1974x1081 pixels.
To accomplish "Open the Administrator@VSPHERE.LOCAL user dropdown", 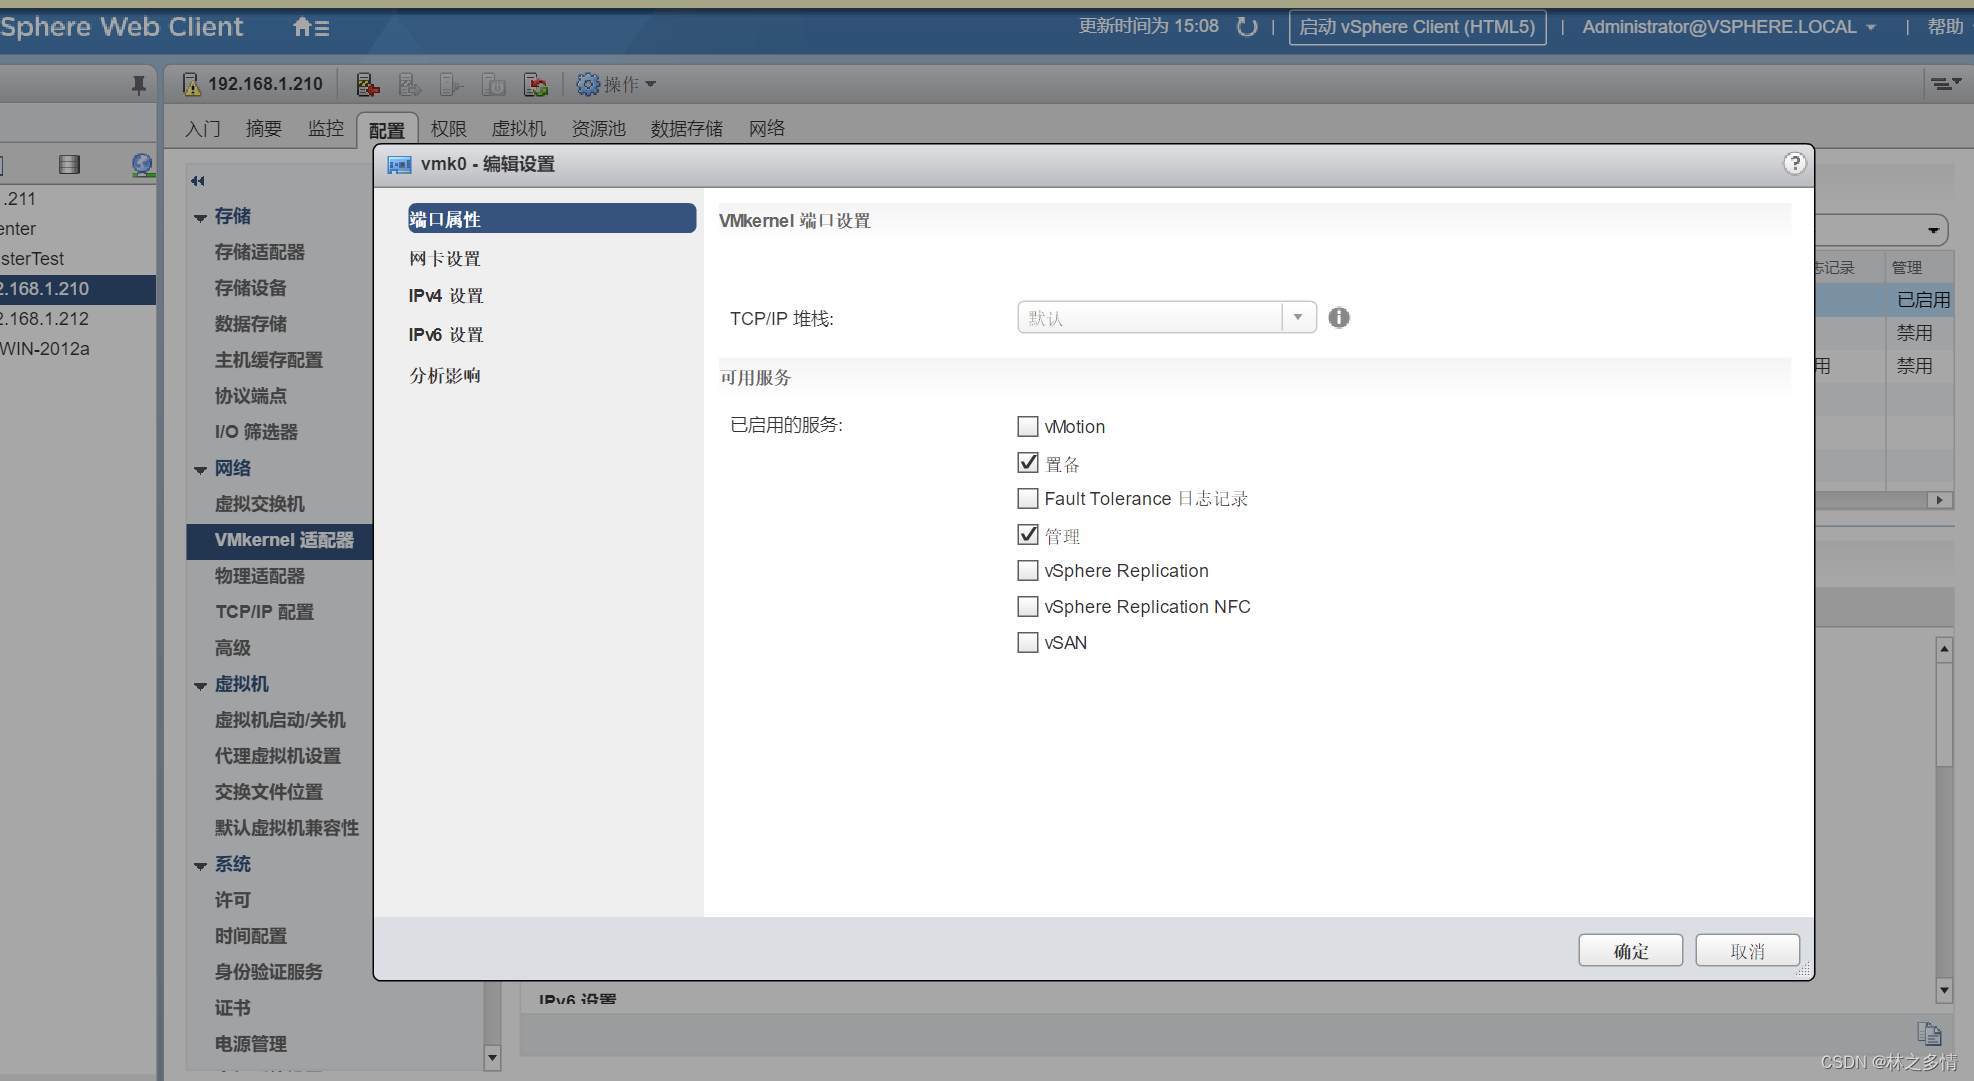I will [1728, 27].
